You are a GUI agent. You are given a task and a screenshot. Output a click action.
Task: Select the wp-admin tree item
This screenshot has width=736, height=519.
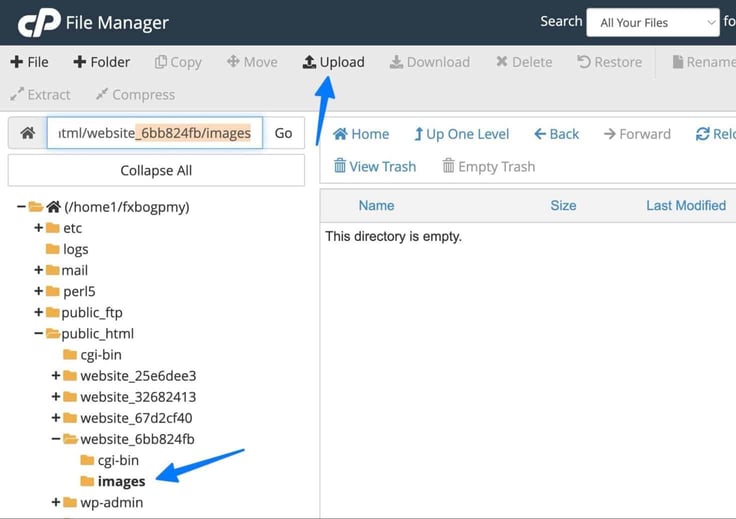click(112, 503)
